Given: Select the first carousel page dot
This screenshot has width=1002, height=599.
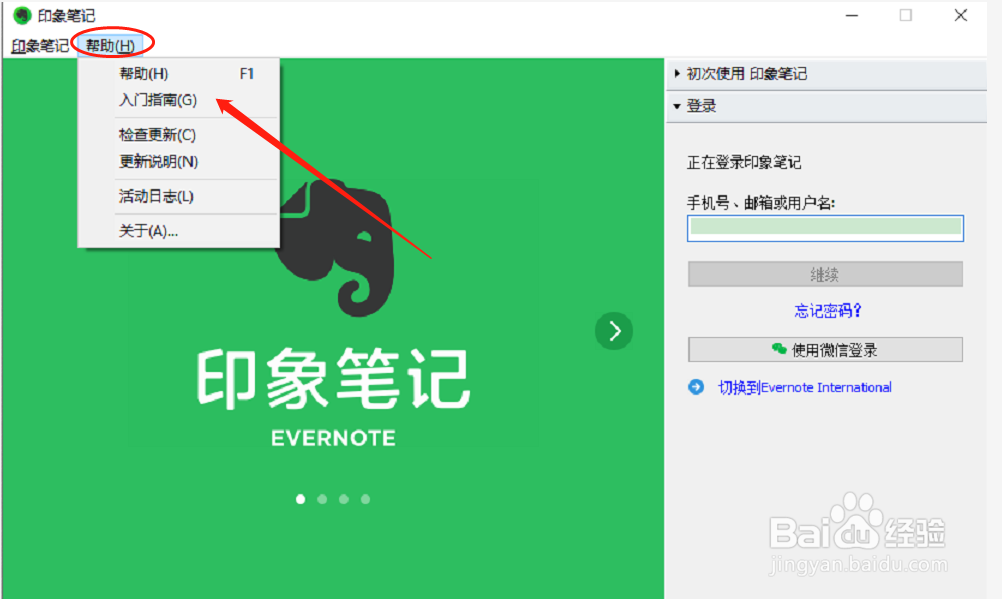Looking at the screenshot, I should (x=300, y=499).
